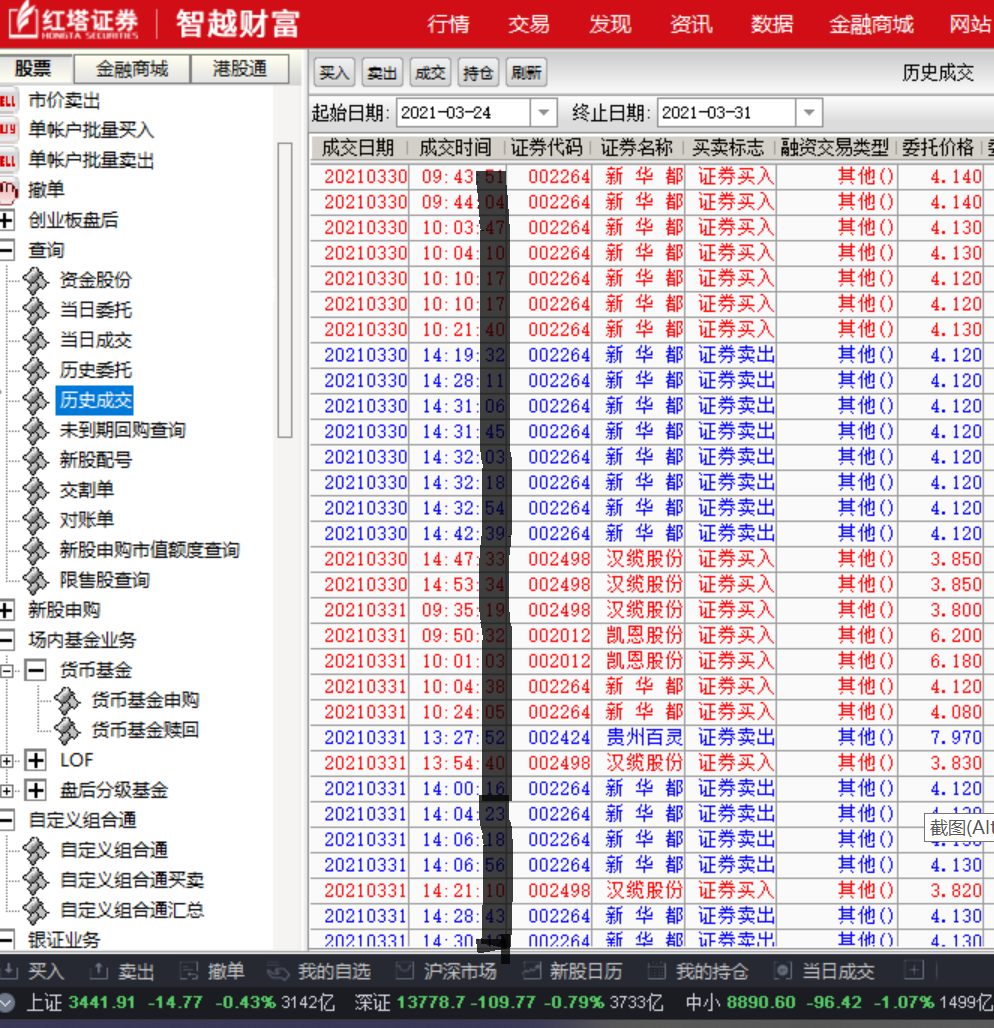Click the 对账单 icon
The height and width of the screenshot is (1028, 994).
[36, 521]
